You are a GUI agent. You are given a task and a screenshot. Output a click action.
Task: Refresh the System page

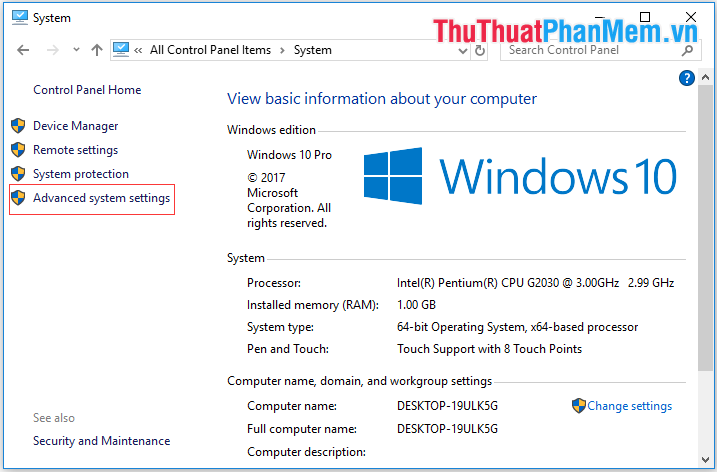pyautogui.click(x=480, y=50)
